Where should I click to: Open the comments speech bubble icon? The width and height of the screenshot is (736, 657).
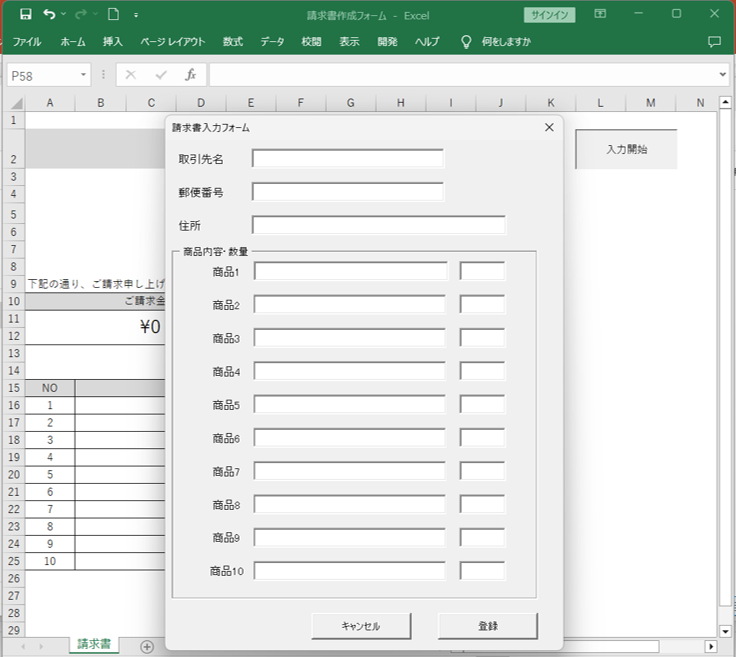point(714,42)
